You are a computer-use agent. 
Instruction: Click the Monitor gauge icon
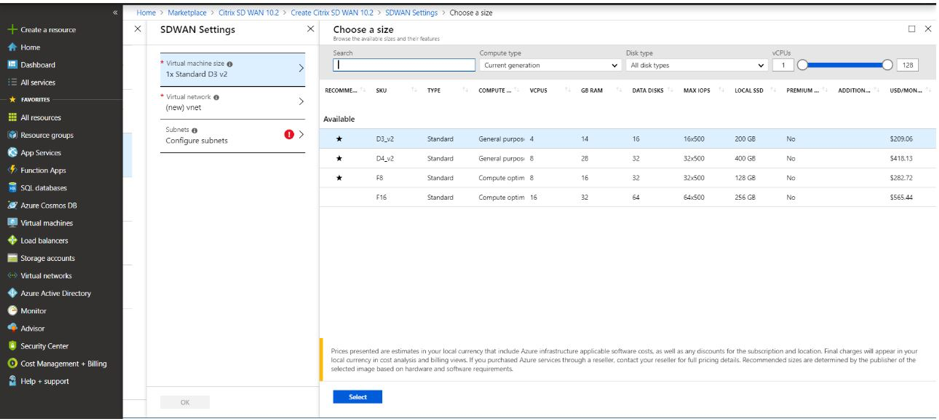coord(12,311)
